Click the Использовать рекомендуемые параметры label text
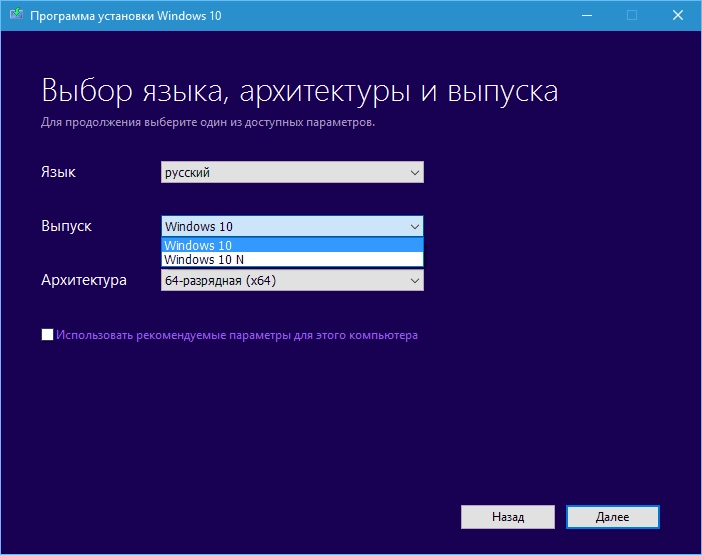The height and width of the screenshot is (555, 702). point(237,335)
